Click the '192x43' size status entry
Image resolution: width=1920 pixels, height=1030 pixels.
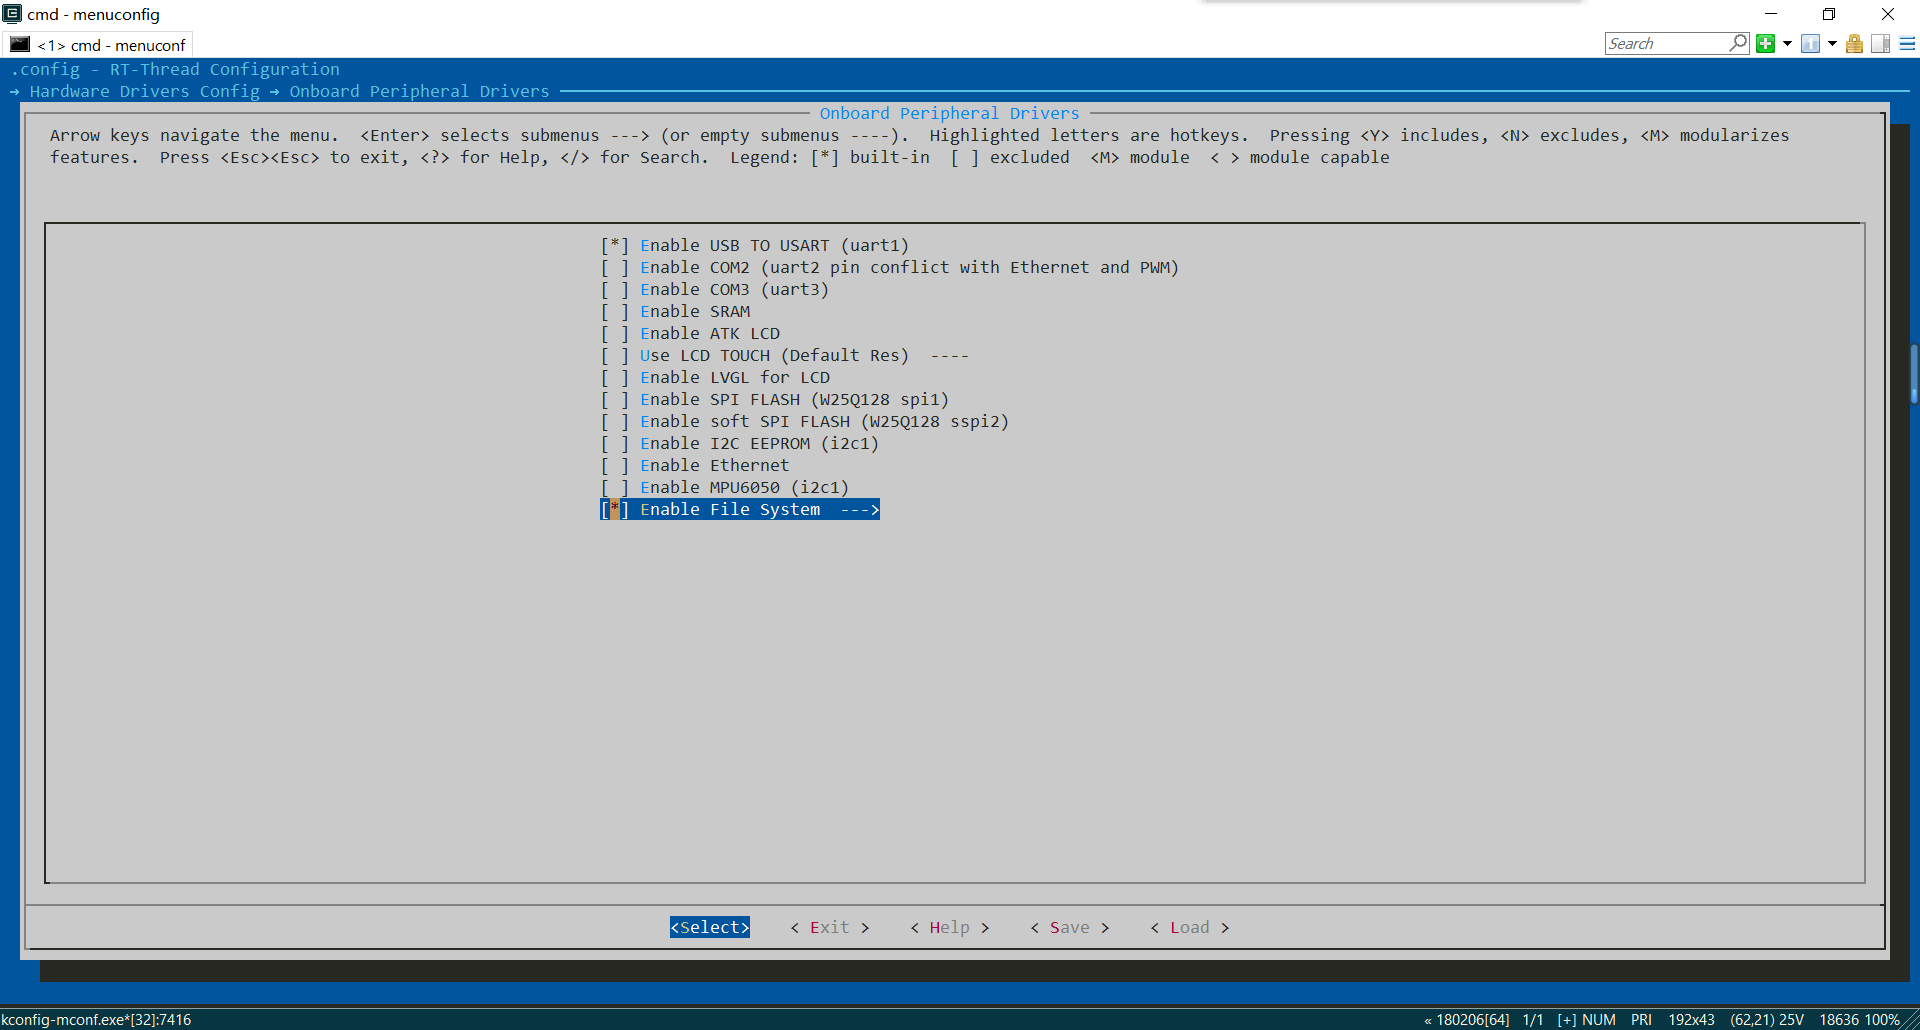tap(1691, 1019)
